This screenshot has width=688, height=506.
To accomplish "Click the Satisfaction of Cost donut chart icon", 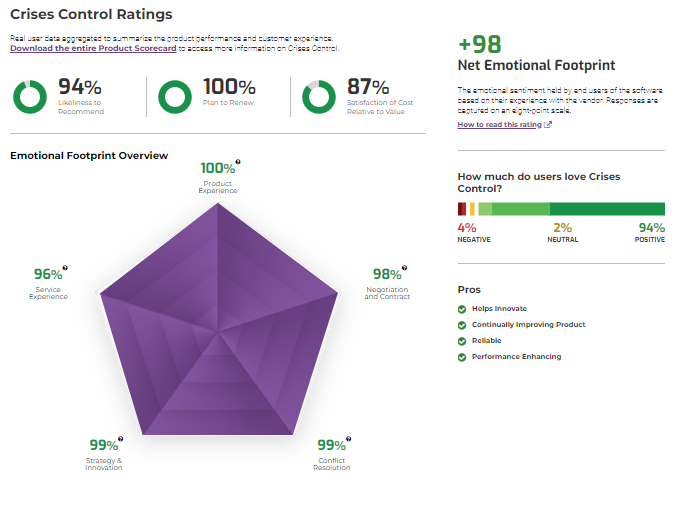I will point(320,97).
